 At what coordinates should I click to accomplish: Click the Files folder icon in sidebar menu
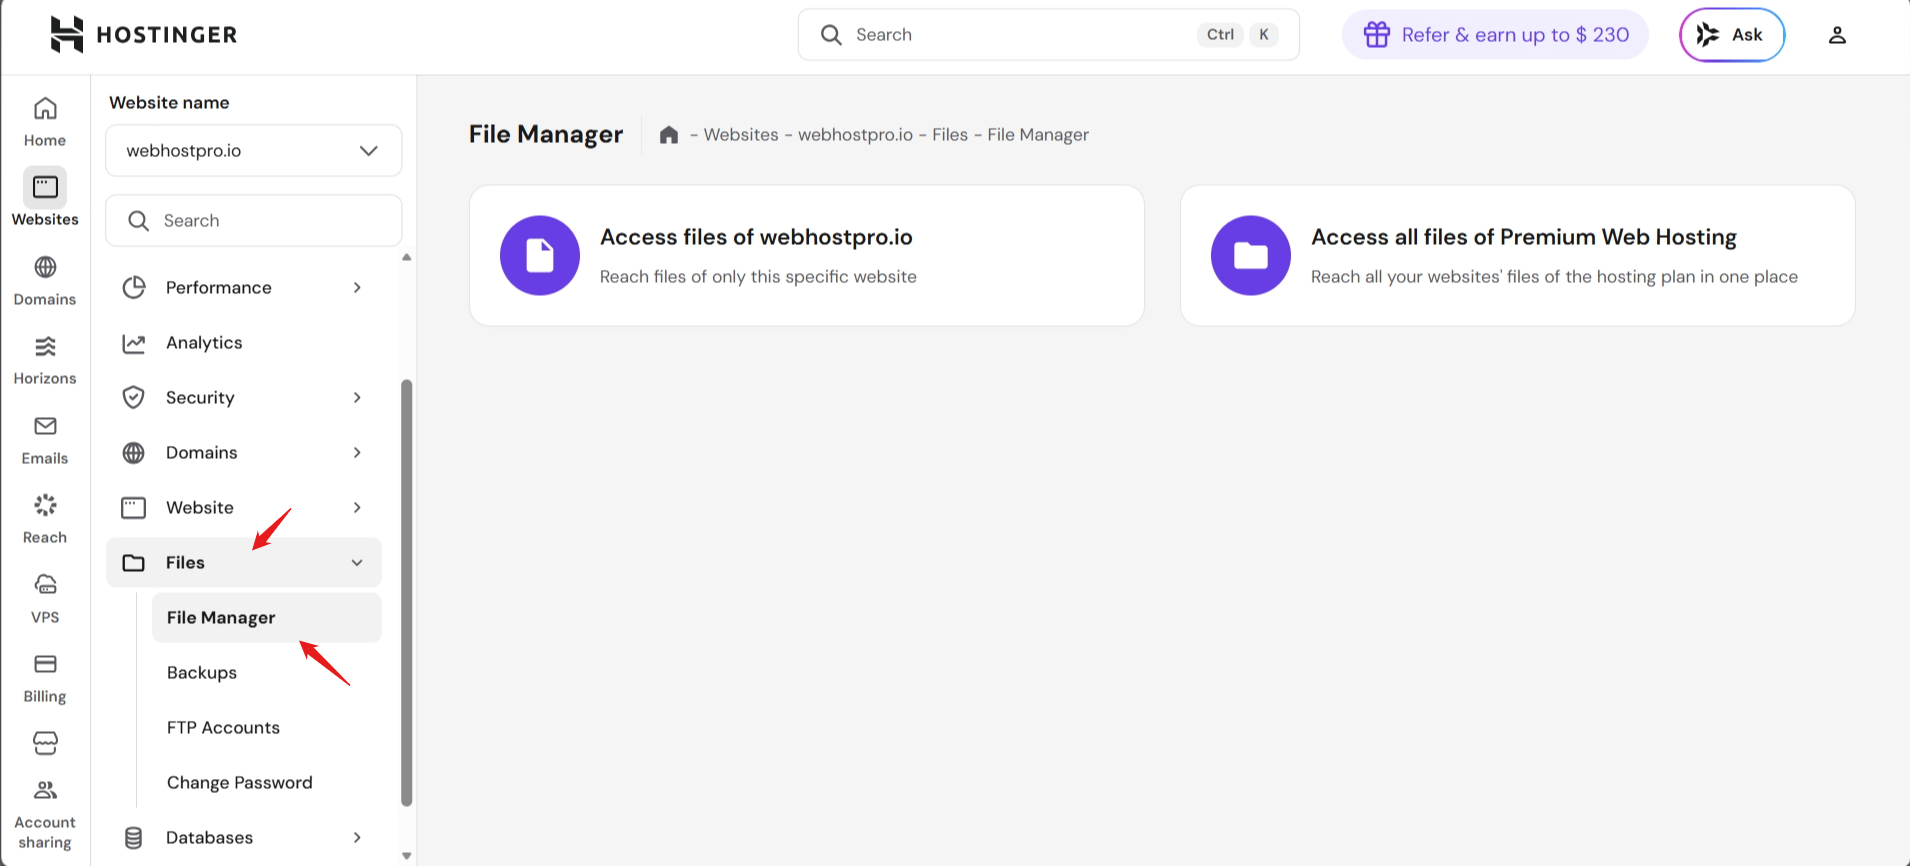click(x=134, y=563)
